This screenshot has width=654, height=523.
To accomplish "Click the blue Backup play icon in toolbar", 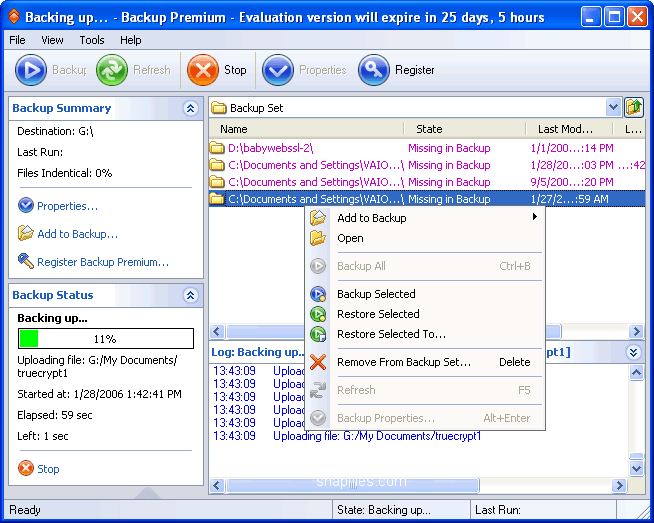I will click(x=31, y=70).
